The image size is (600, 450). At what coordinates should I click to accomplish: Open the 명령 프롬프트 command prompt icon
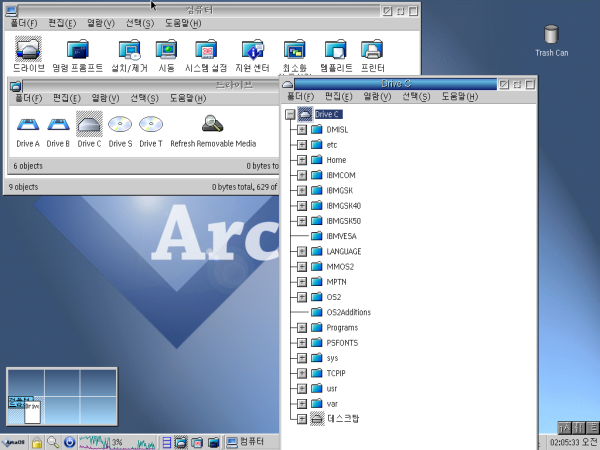coord(77,48)
